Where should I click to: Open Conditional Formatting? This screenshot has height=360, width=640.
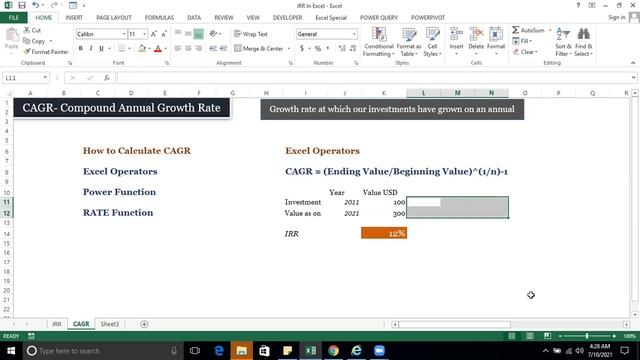click(379, 42)
